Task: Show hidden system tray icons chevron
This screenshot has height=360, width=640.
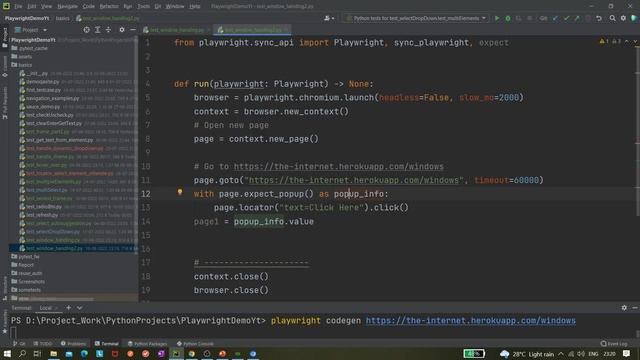Action: (x=561, y=354)
